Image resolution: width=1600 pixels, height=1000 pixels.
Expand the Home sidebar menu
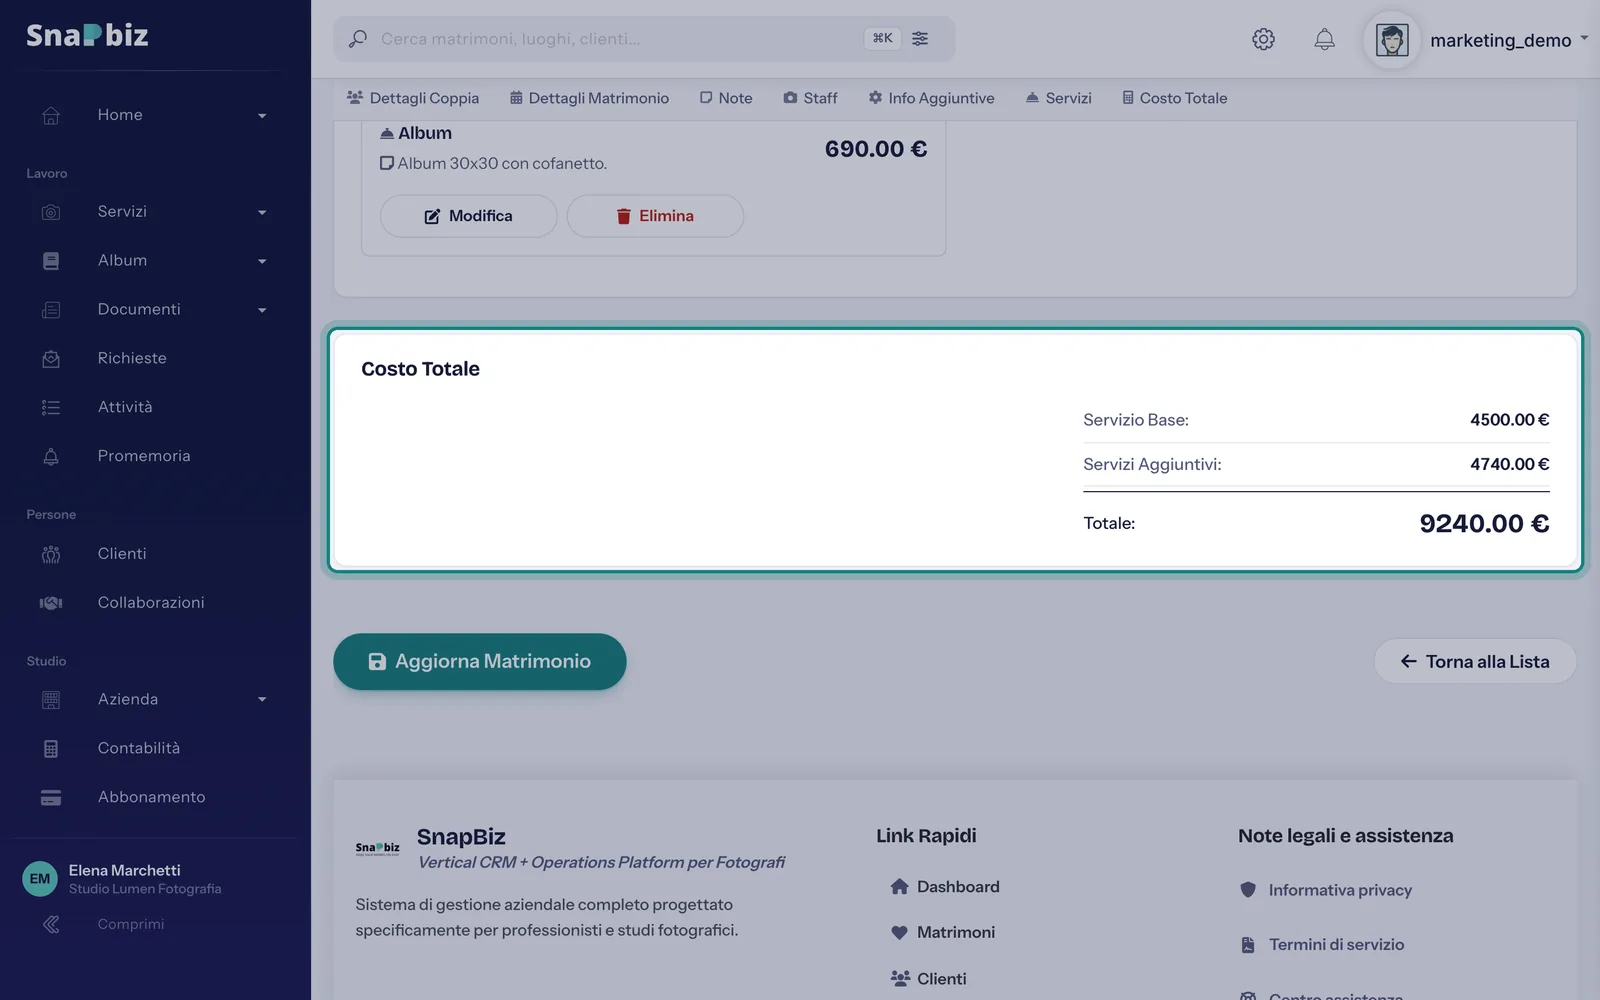pyautogui.click(x=262, y=115)
